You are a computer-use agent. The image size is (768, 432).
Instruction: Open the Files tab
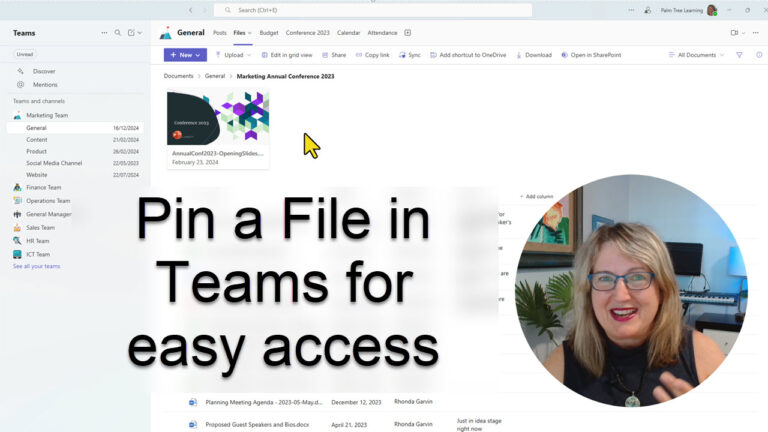(x=242, y=33)
